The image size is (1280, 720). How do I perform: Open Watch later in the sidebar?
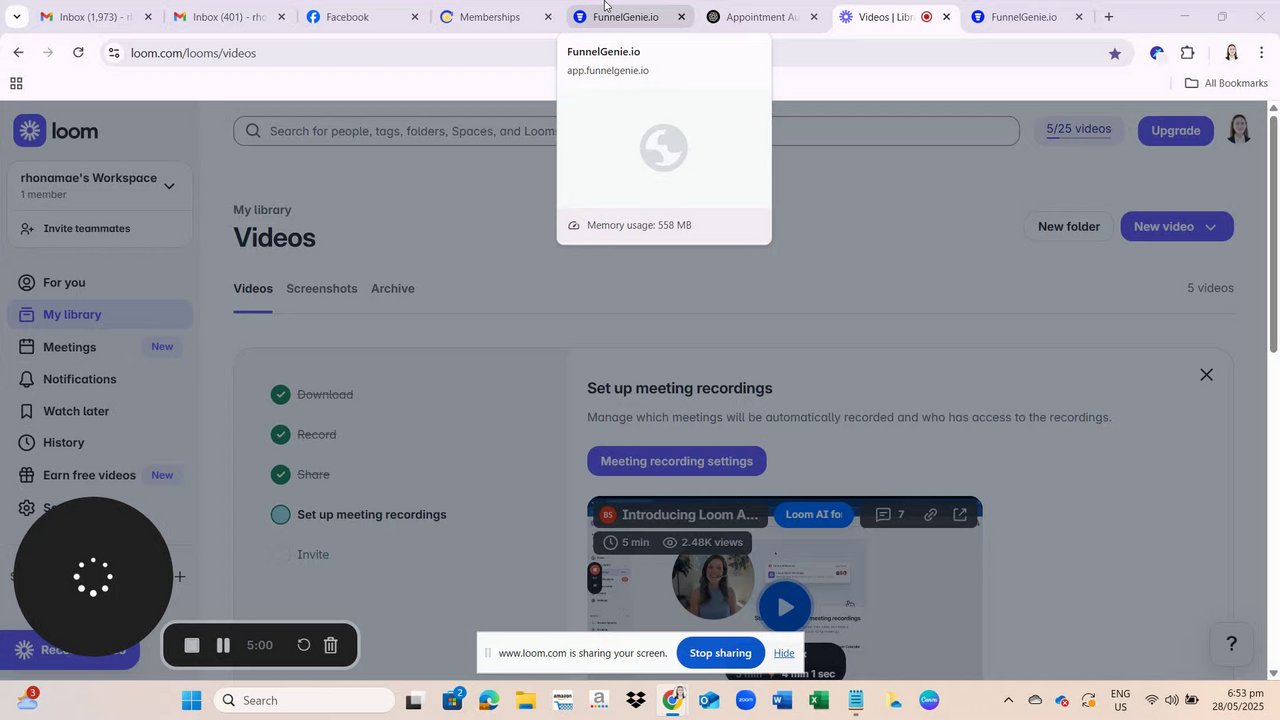100,411
